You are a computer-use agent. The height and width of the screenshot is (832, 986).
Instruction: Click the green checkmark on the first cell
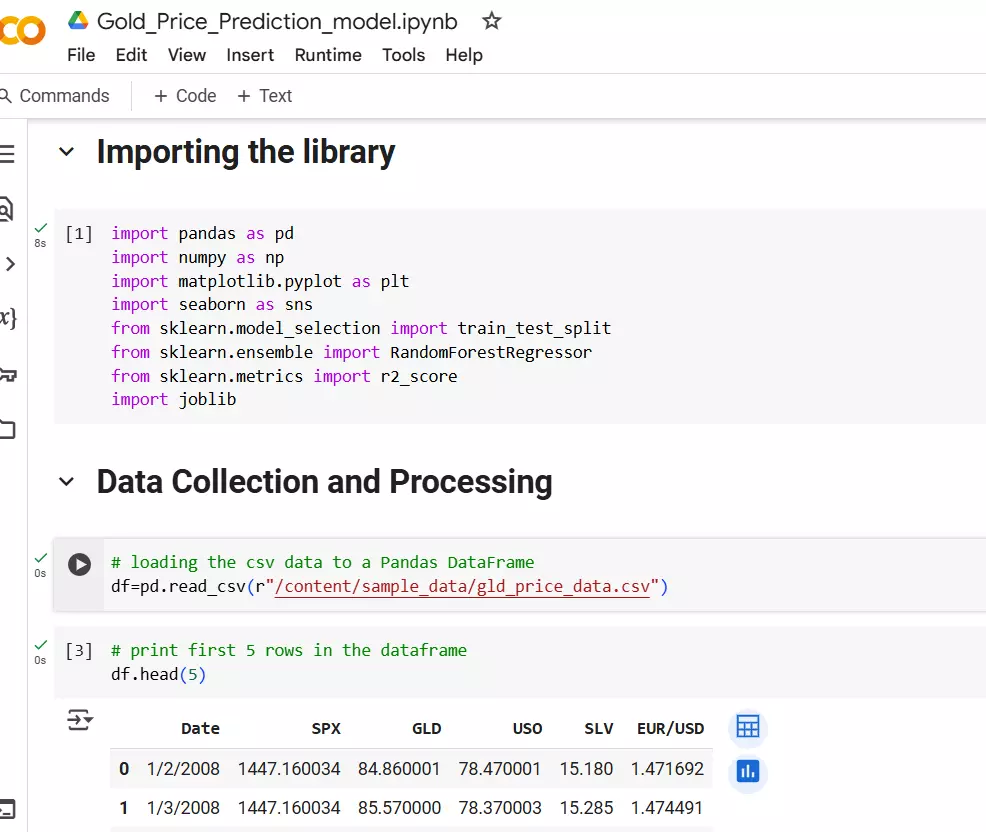click(x=41, y=226)
